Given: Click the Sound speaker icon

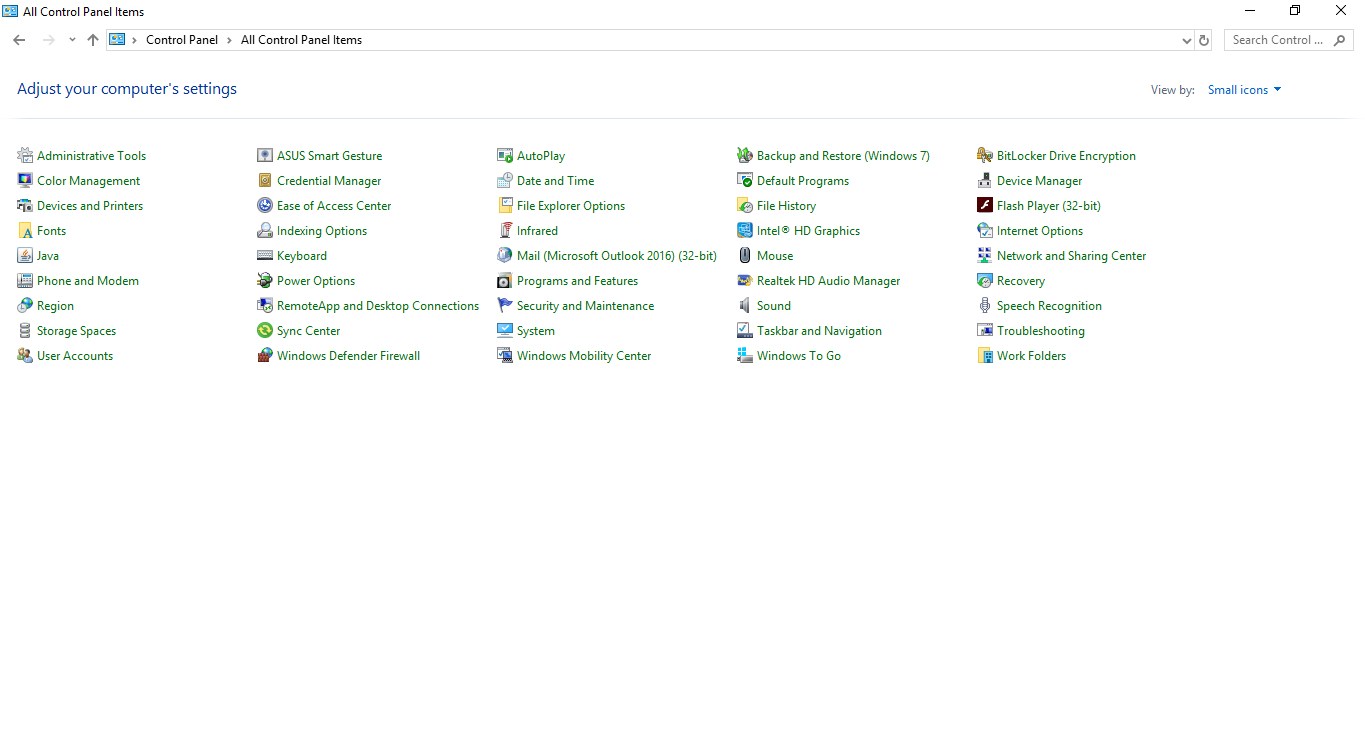Looking at the screenshot, I should (745, 305).
